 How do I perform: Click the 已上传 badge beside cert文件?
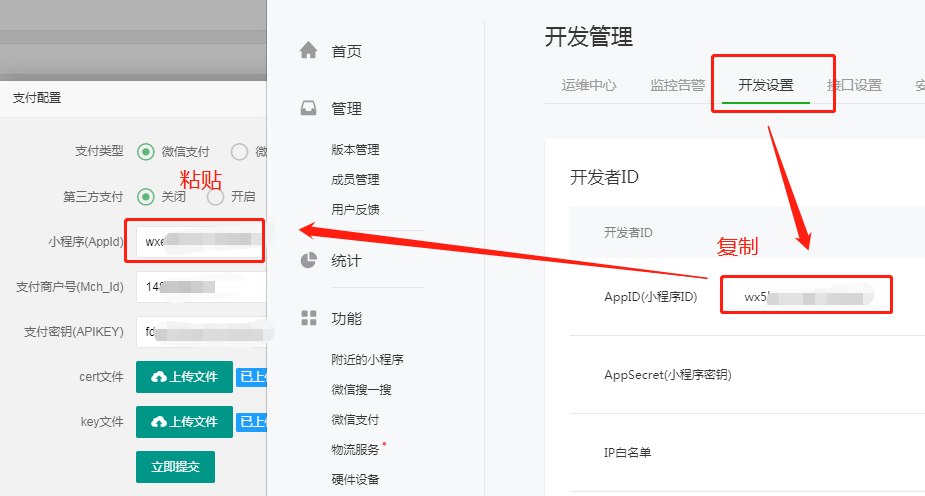(x=252, y=377)
